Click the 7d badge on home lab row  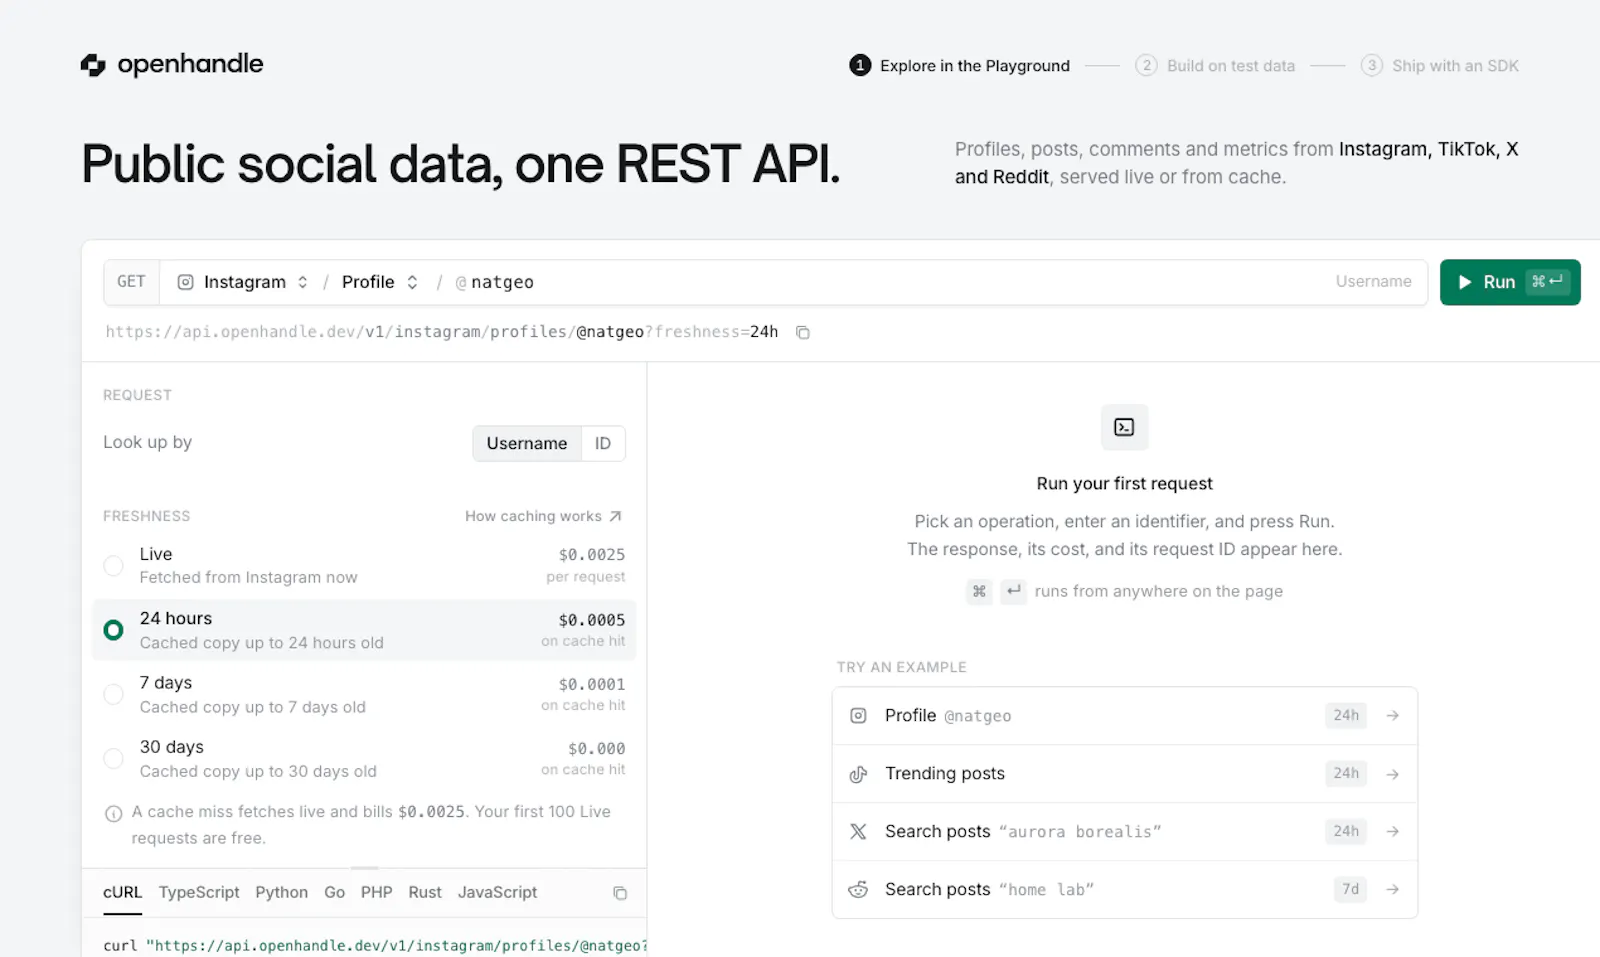[1350, 889]
